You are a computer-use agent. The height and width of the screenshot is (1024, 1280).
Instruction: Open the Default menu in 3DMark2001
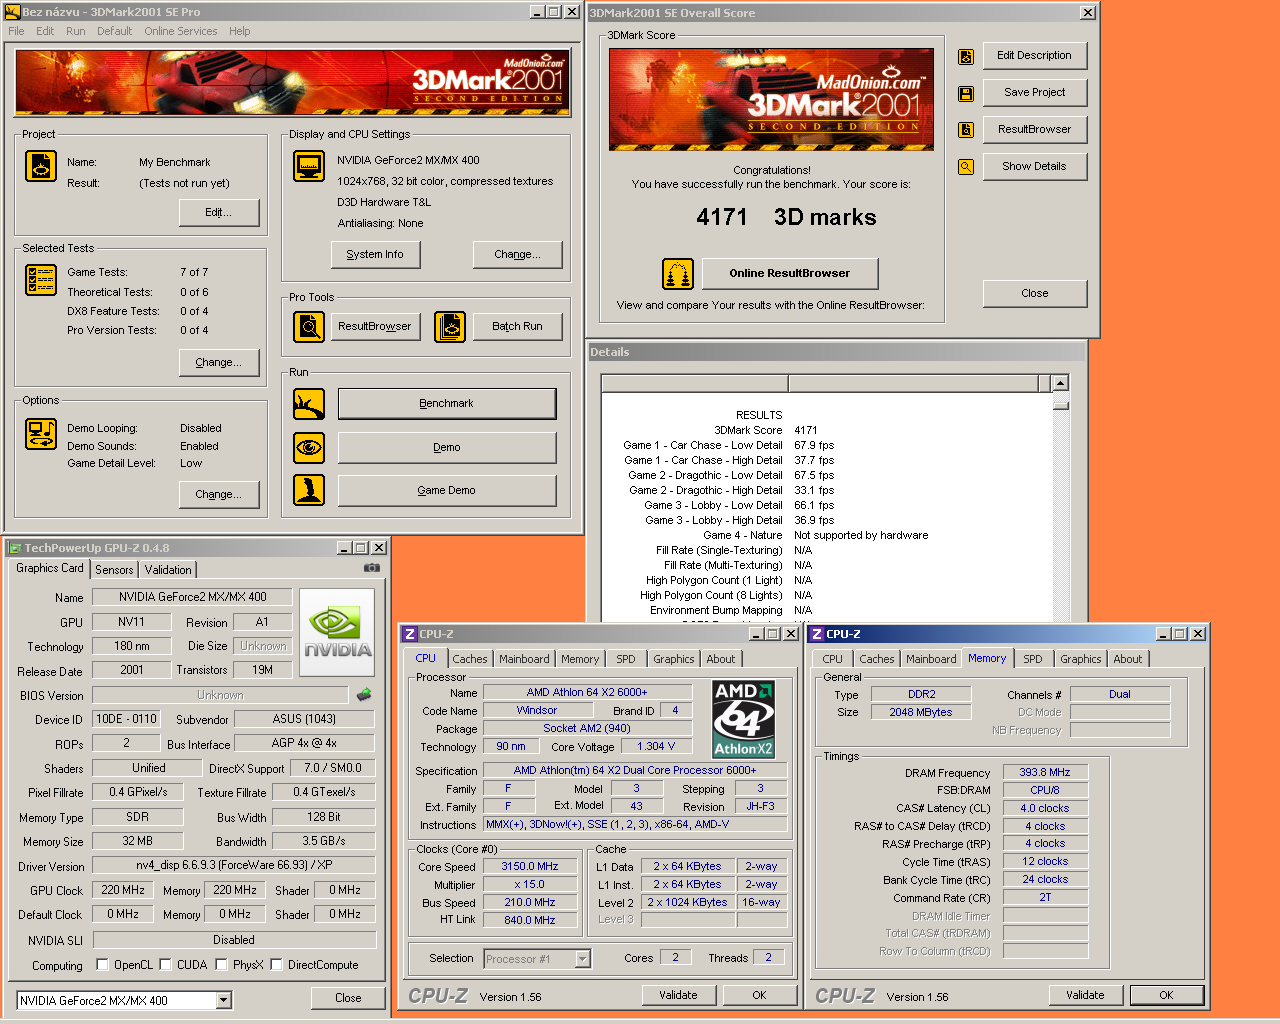tap(114, 31)
